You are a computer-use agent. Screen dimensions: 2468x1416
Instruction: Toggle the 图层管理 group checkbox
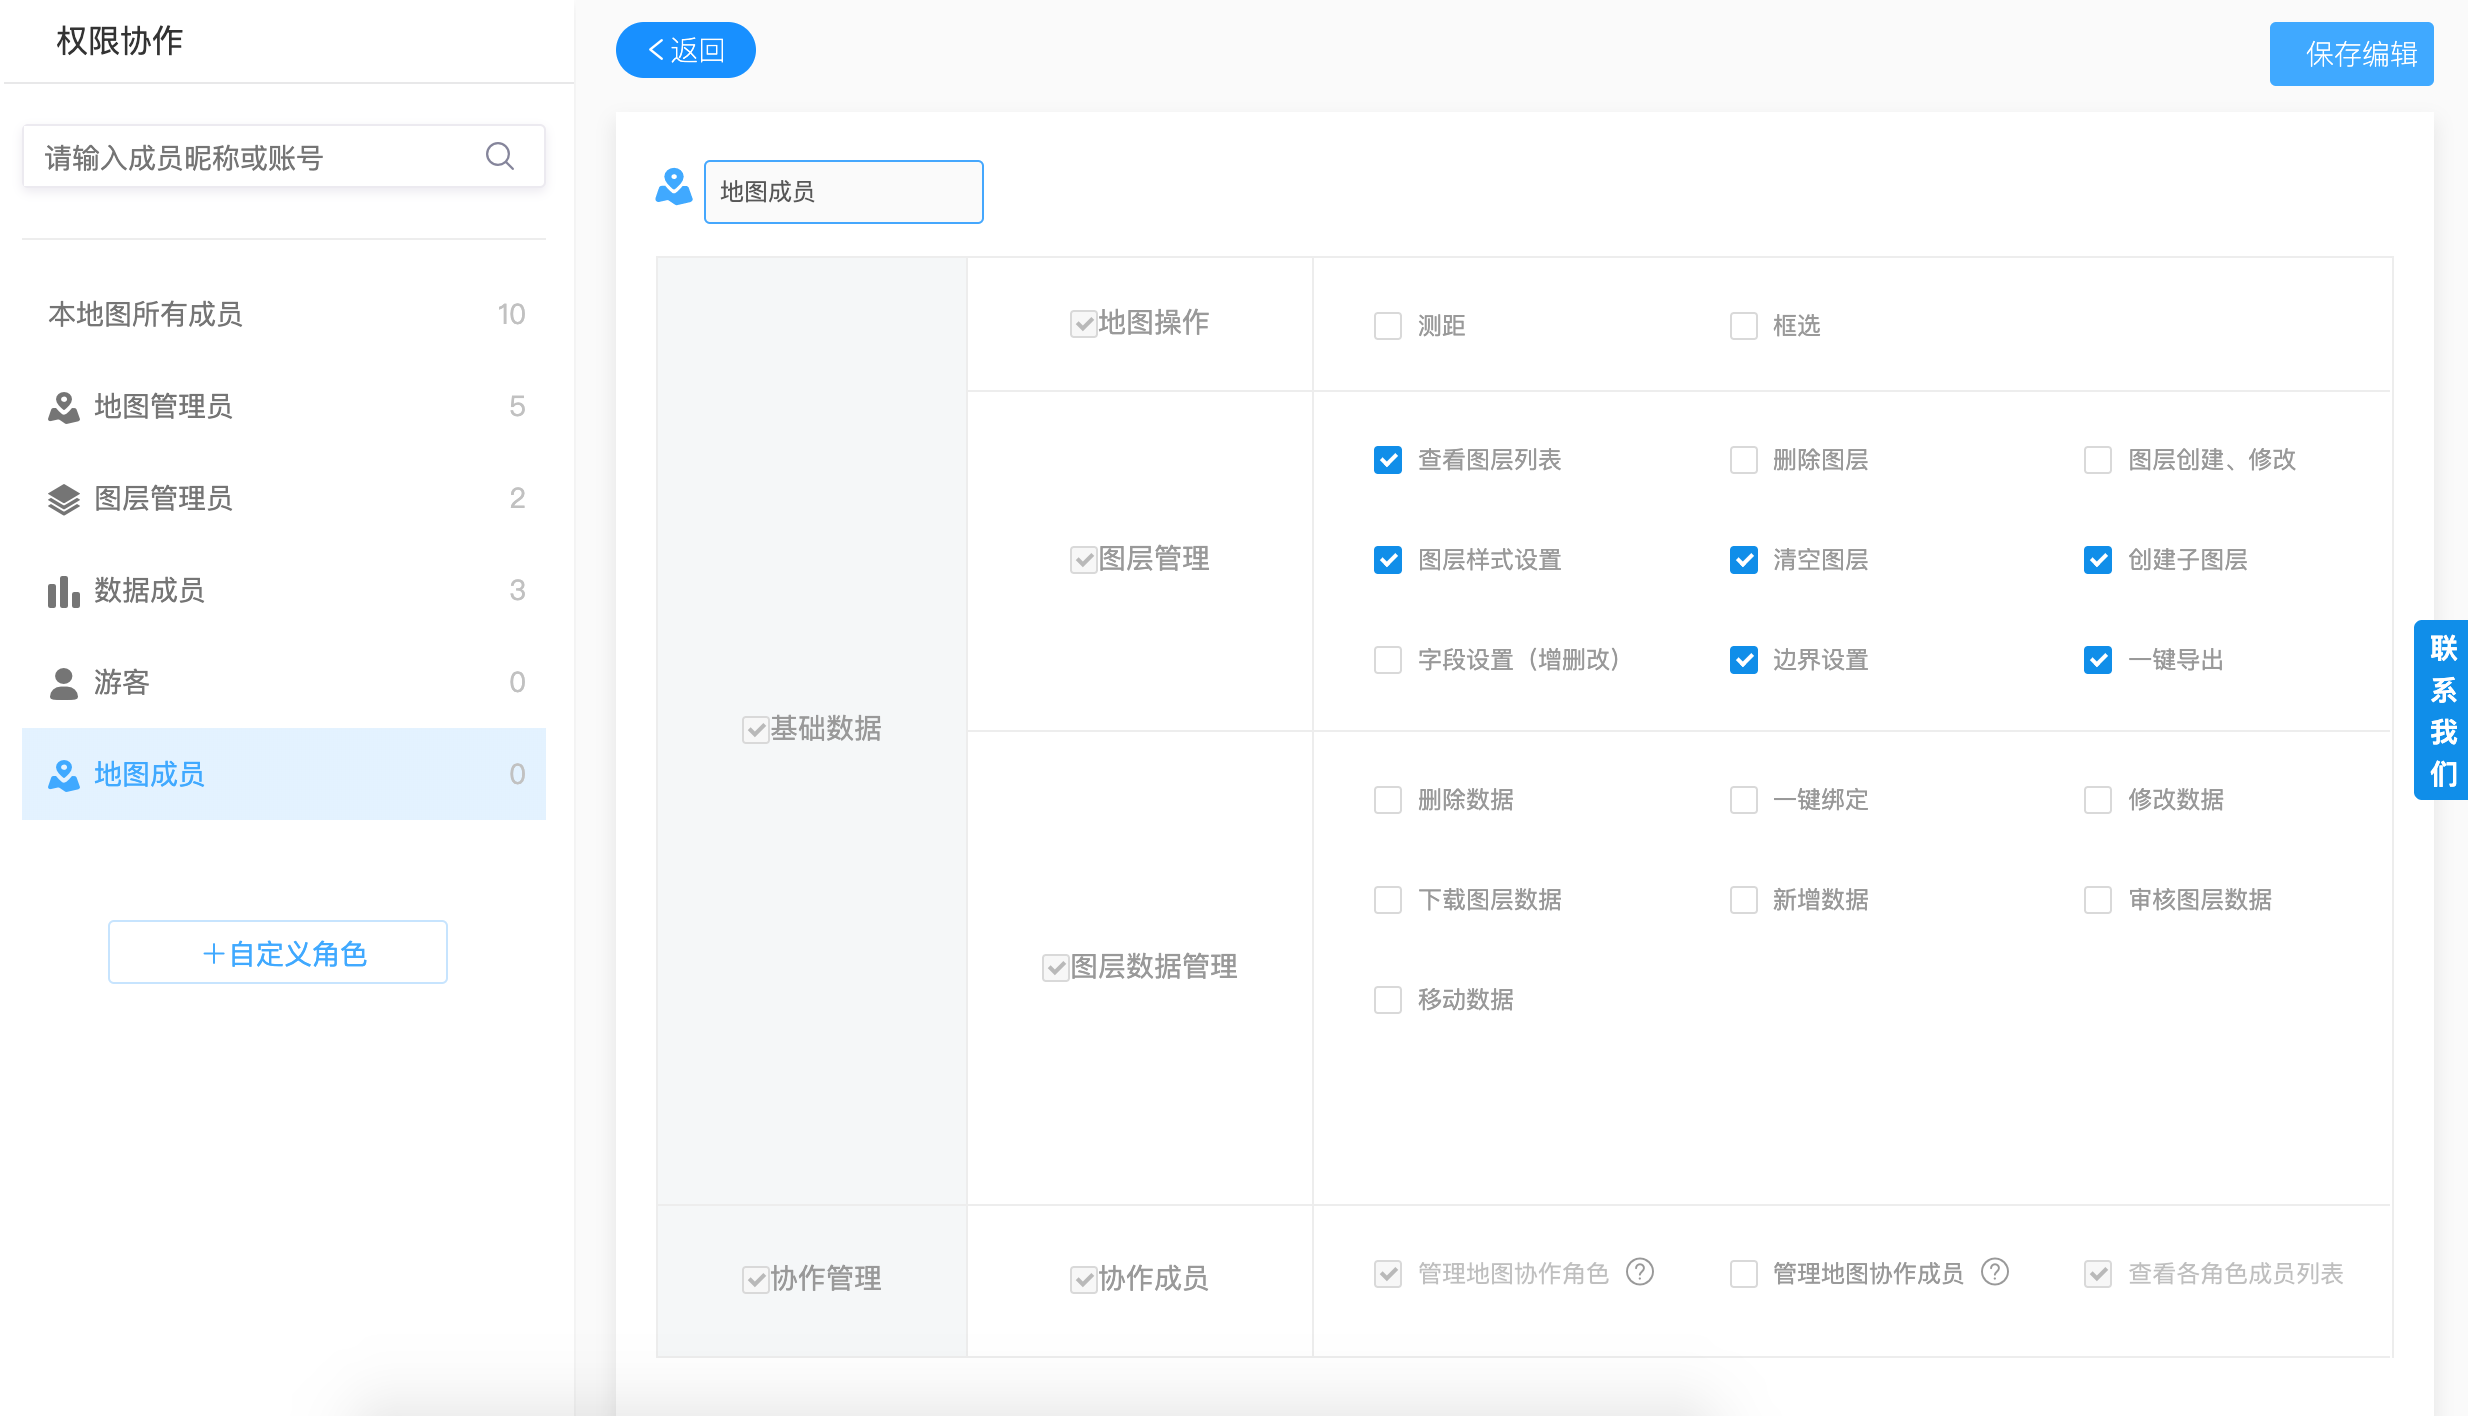coord(1084,560)
